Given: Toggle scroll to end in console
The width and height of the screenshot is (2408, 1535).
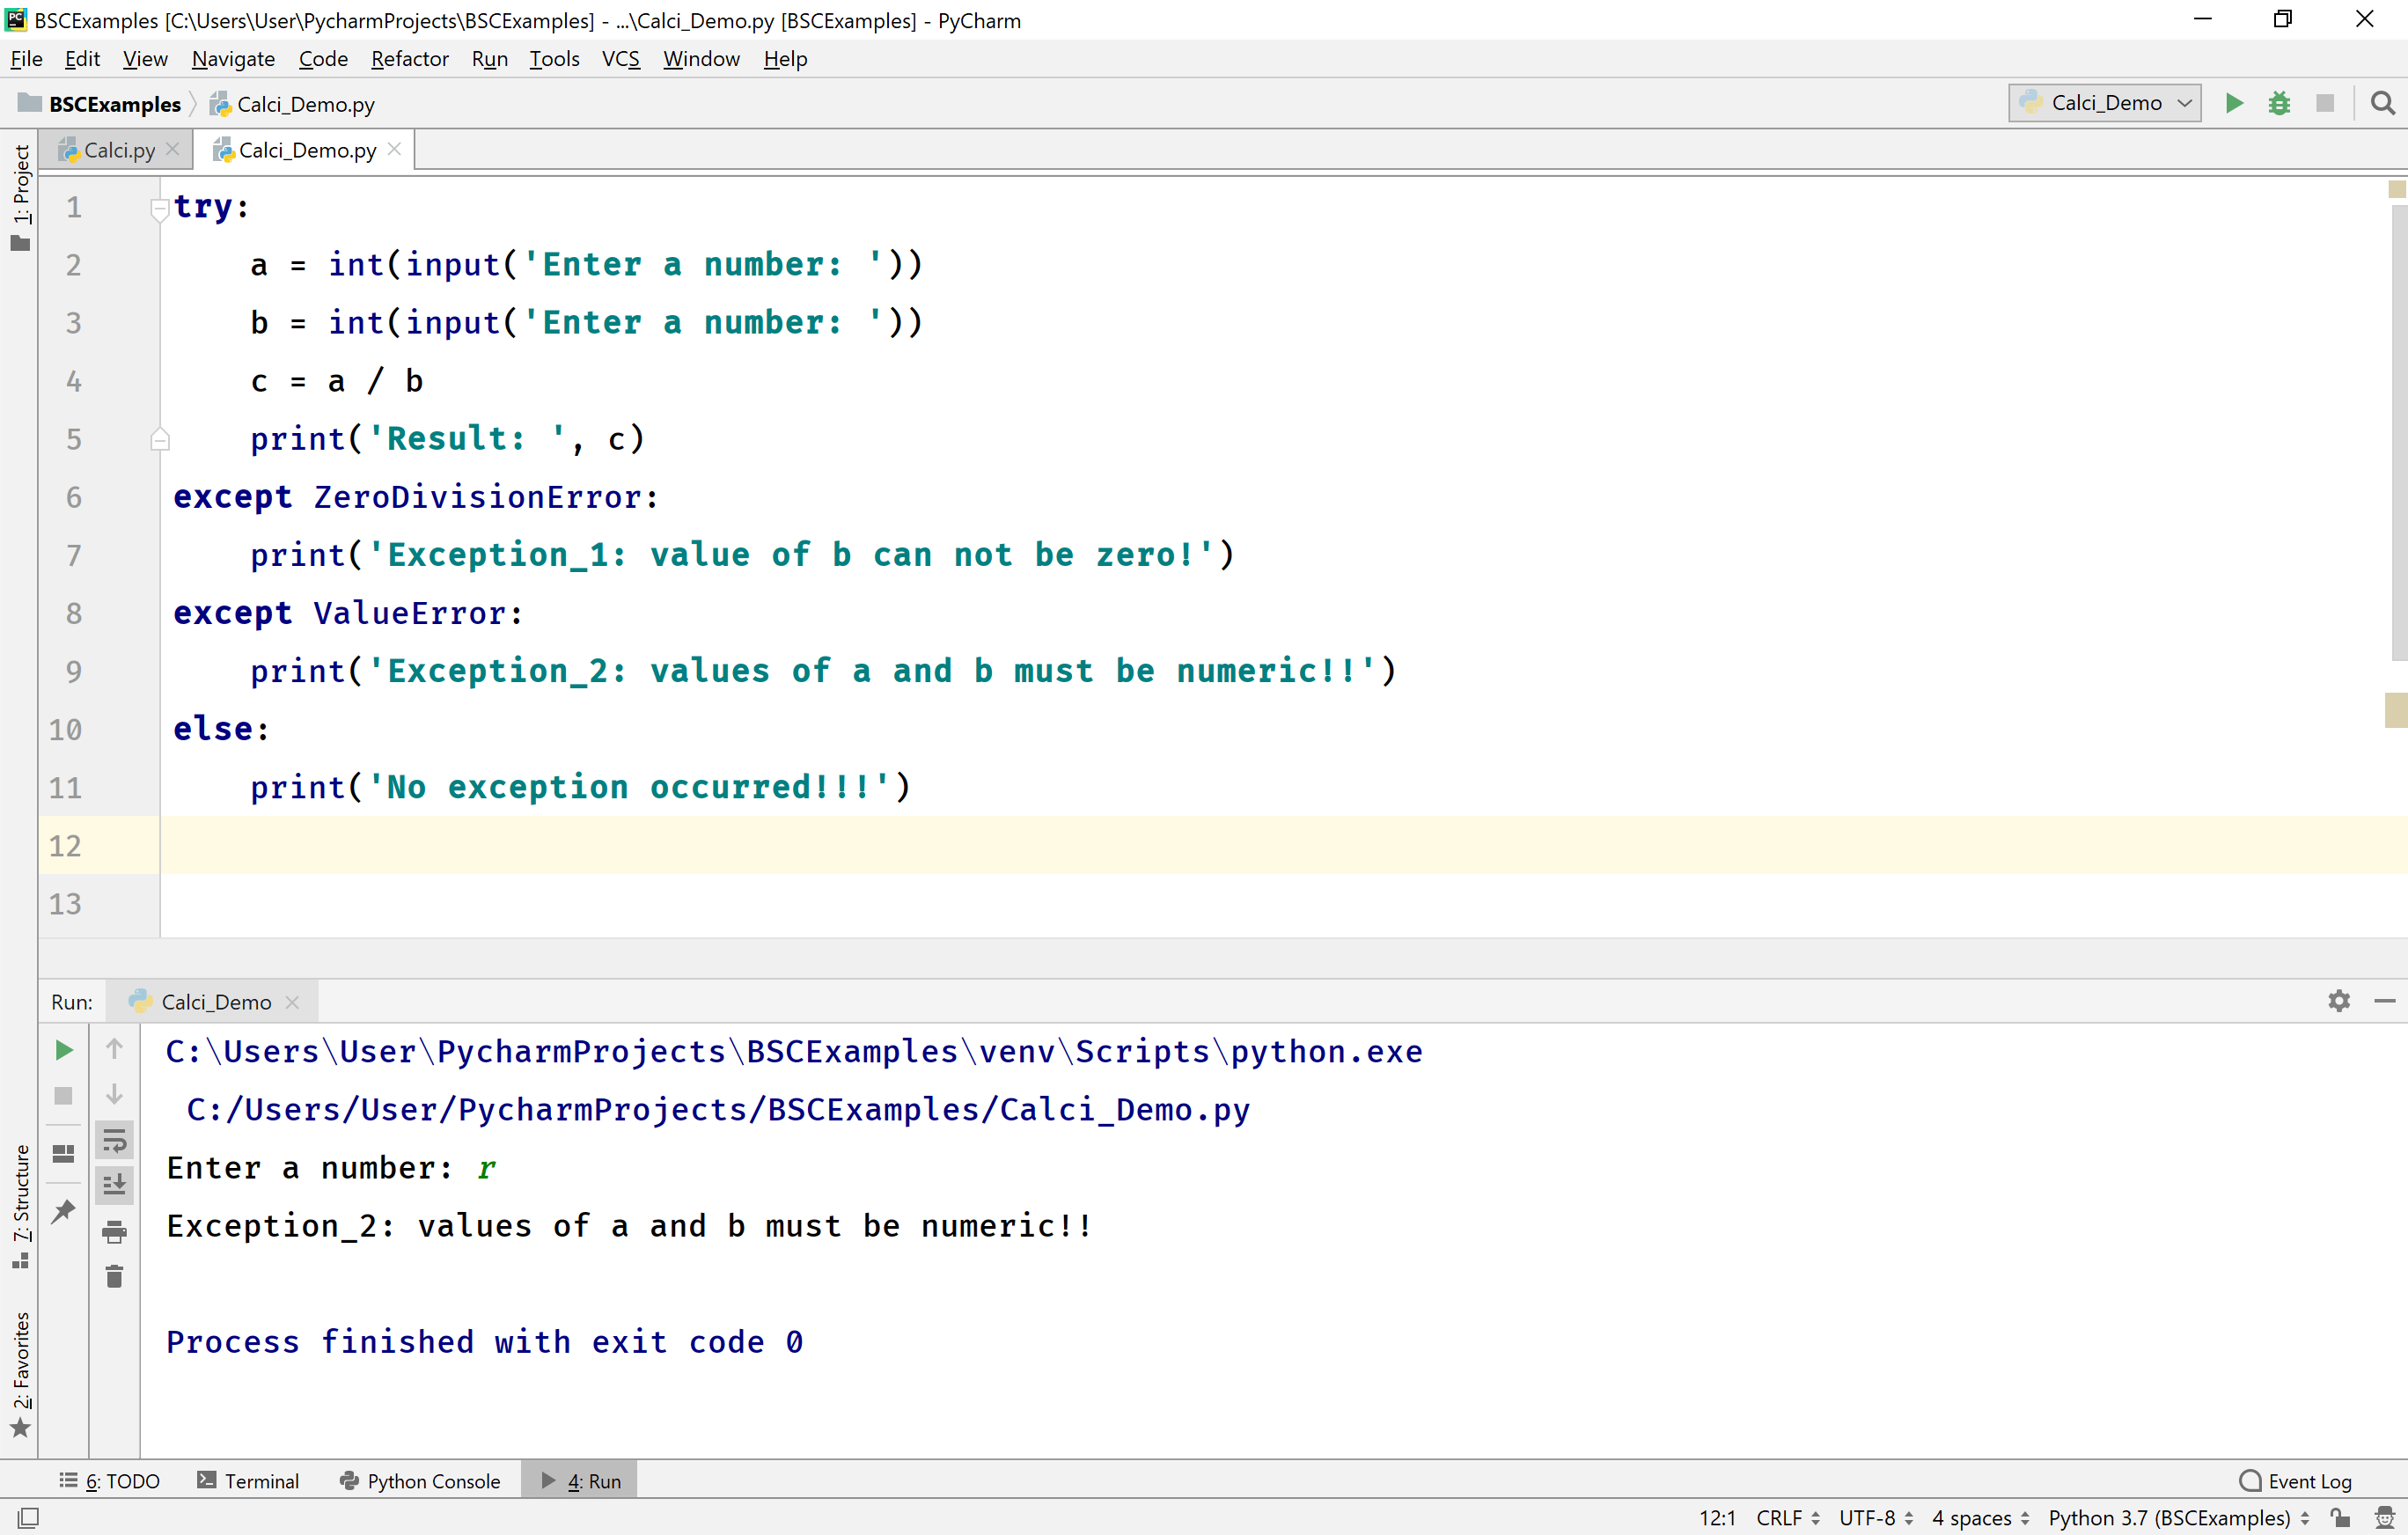Looking at the screenshot, I should pos(114,1185).
